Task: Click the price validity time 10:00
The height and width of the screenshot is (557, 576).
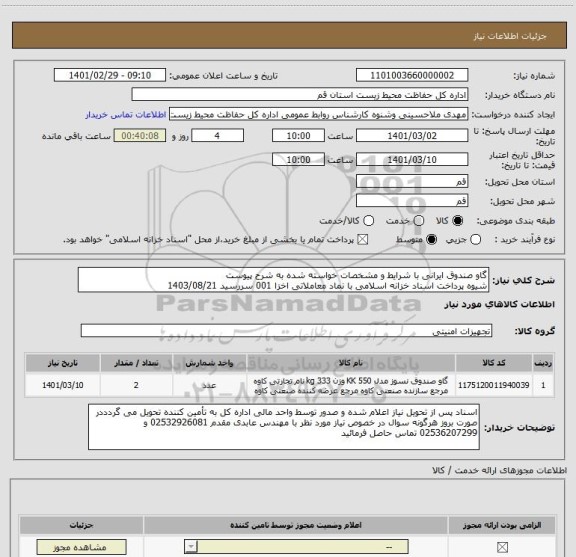Action: (298, 159)
